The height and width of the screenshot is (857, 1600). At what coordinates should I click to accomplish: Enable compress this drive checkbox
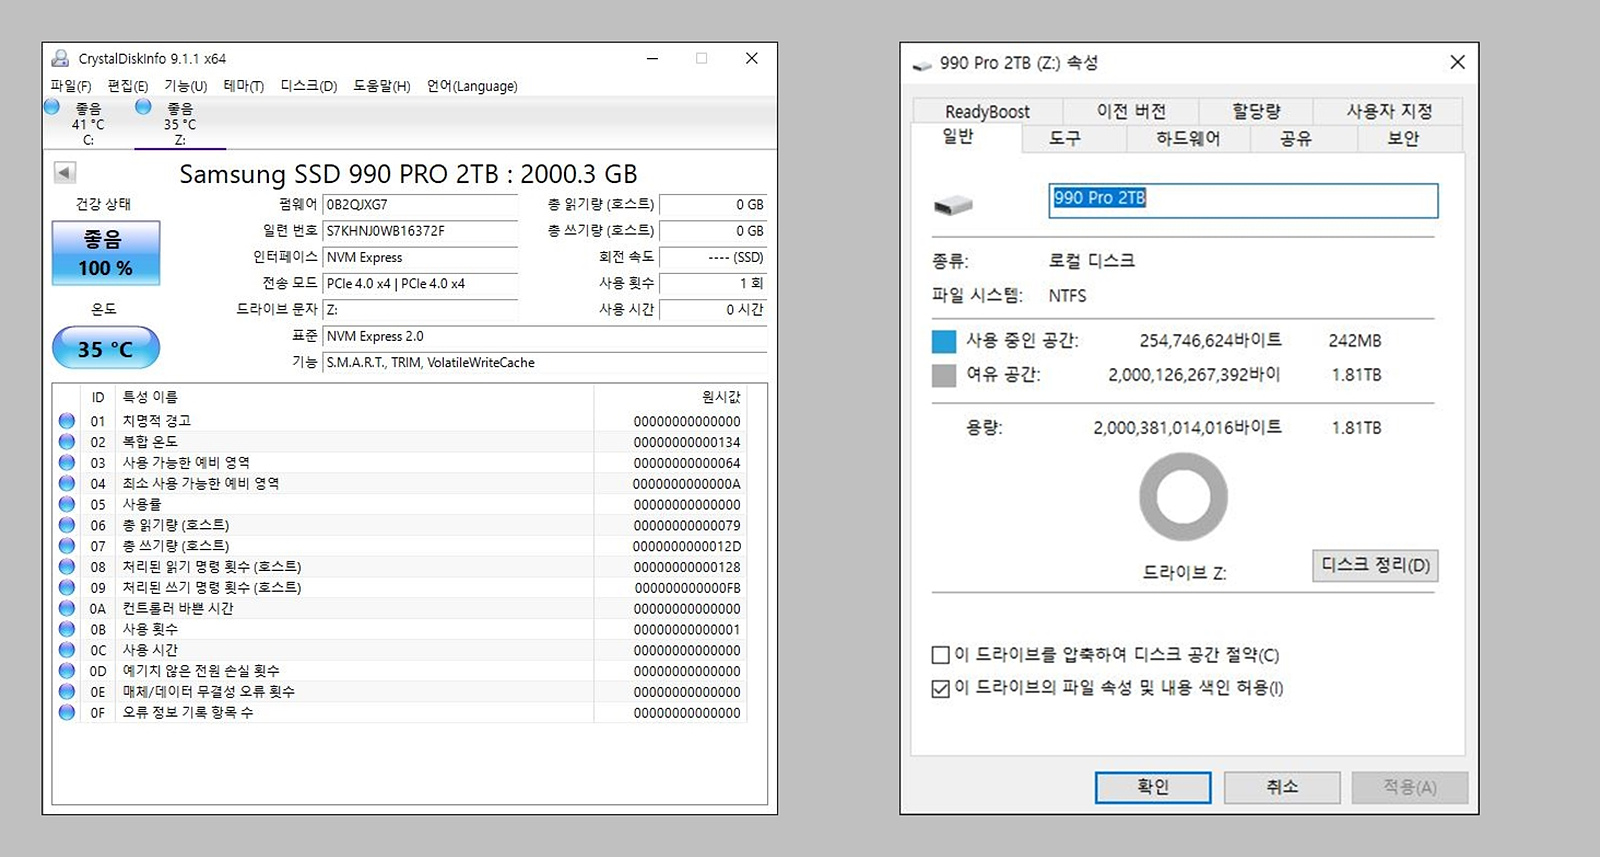click(940, 655)
